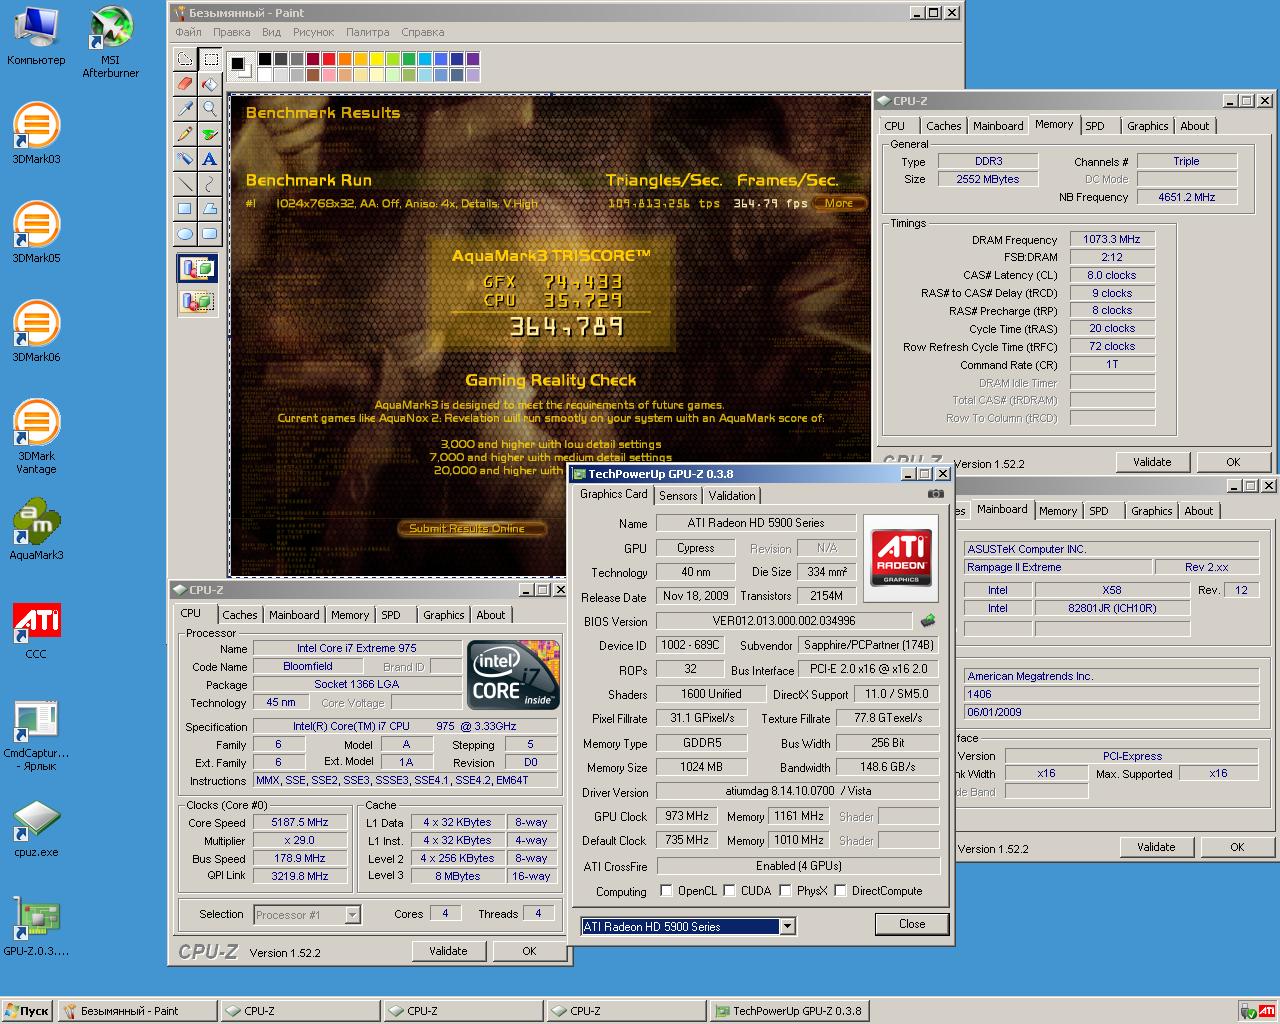Pick the purple color swatch in Paint palette

point(473,60)
